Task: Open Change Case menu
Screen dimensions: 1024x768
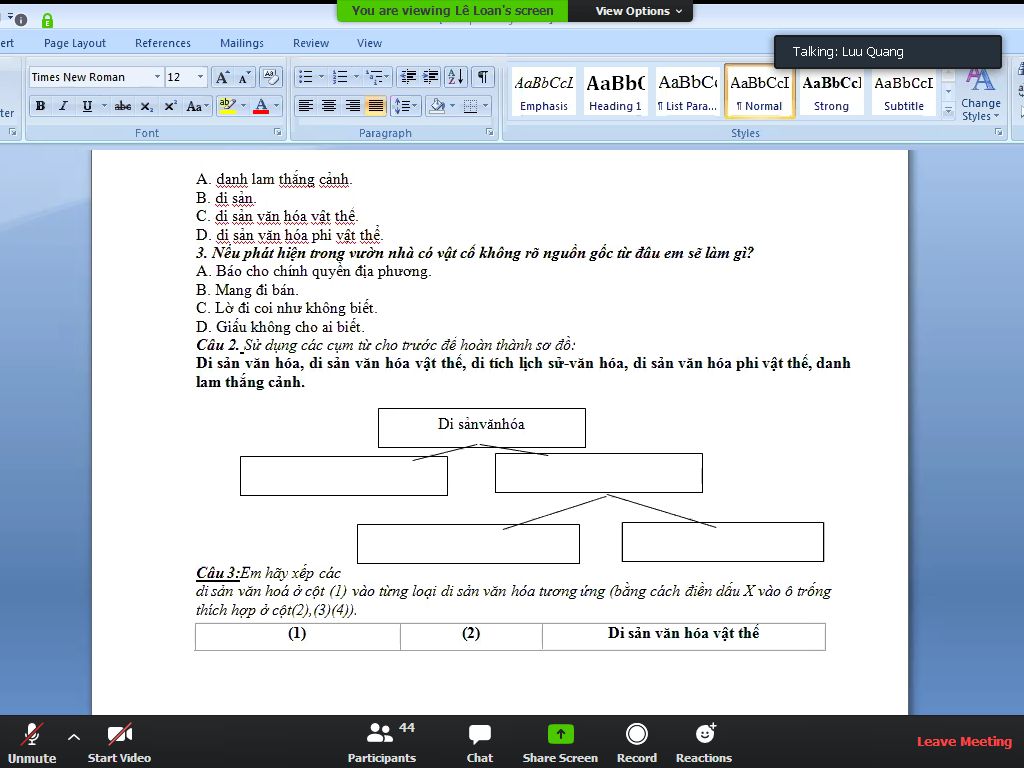Action: click(197, 106)
